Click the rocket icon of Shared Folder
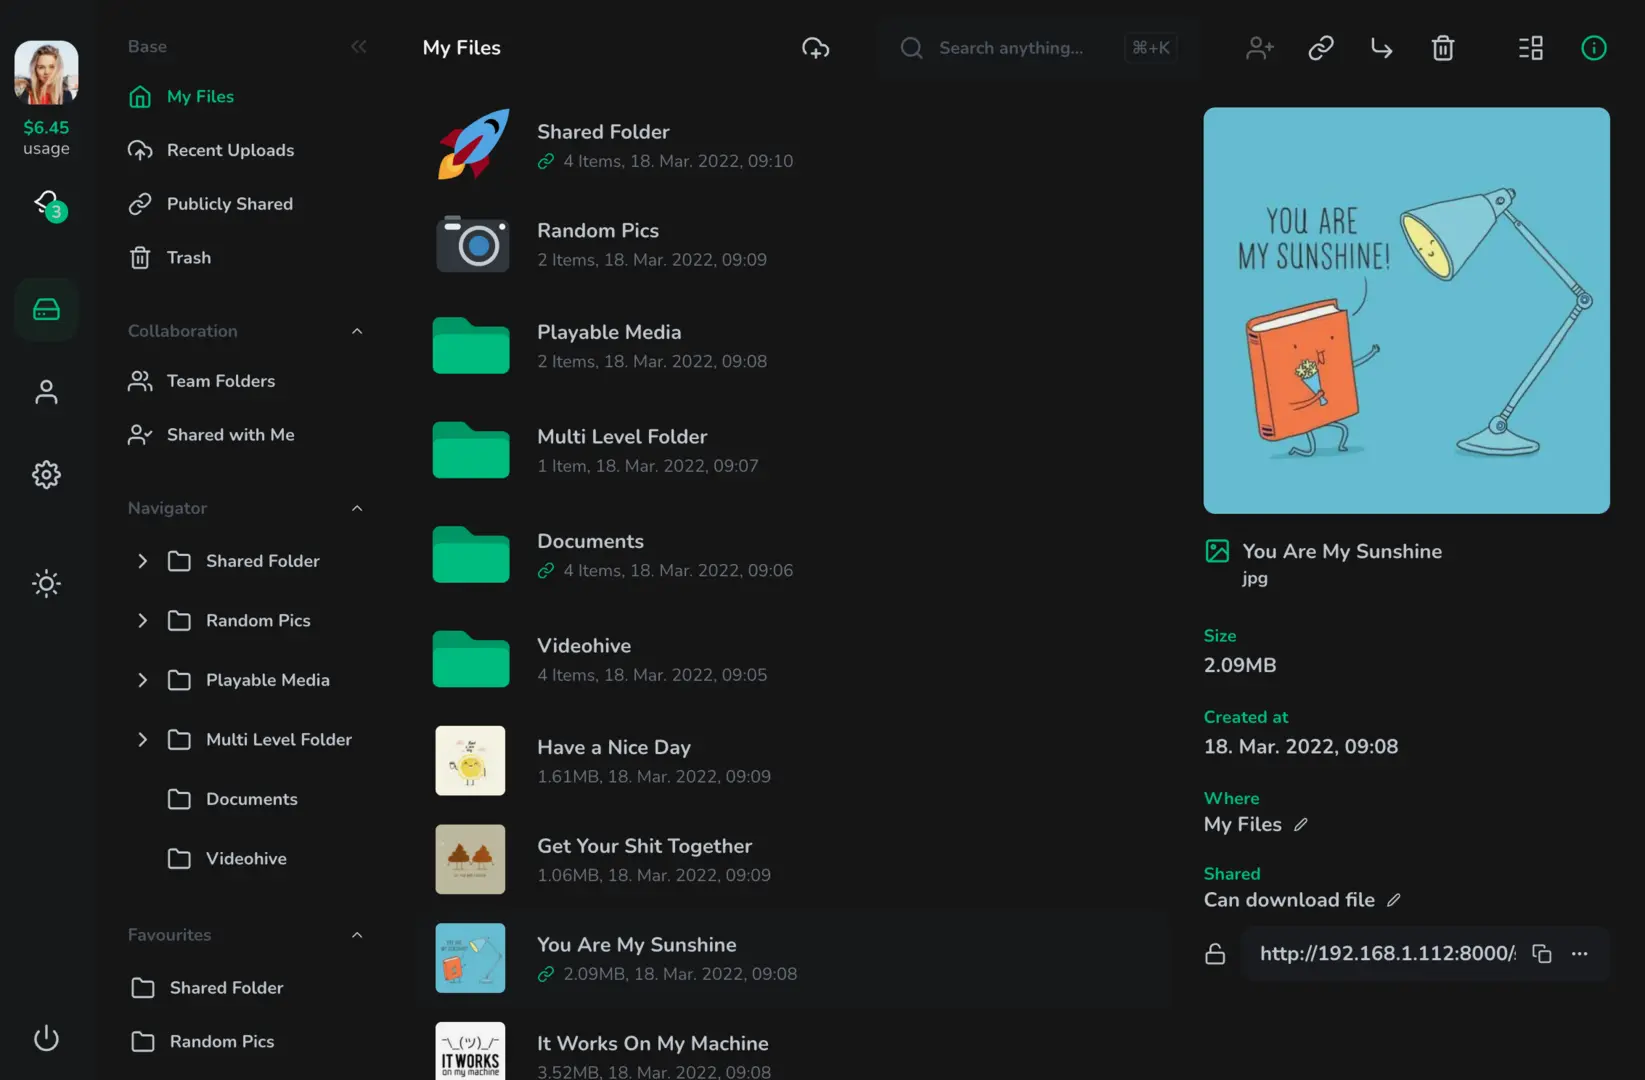This screenshot has height=1080, width=1645. pyautogui.click(x=472, y=145)
